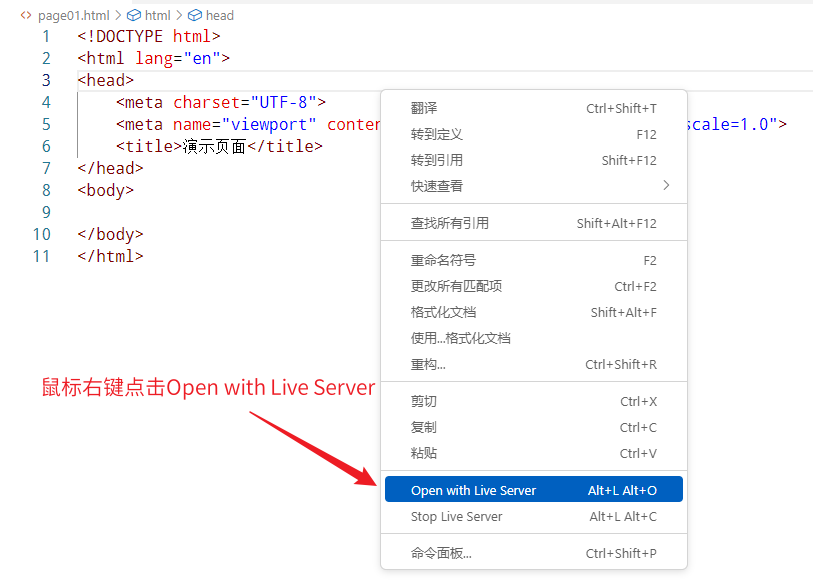
Task: Click the html element icon in breadcrumb
Action: pos(133,15)
